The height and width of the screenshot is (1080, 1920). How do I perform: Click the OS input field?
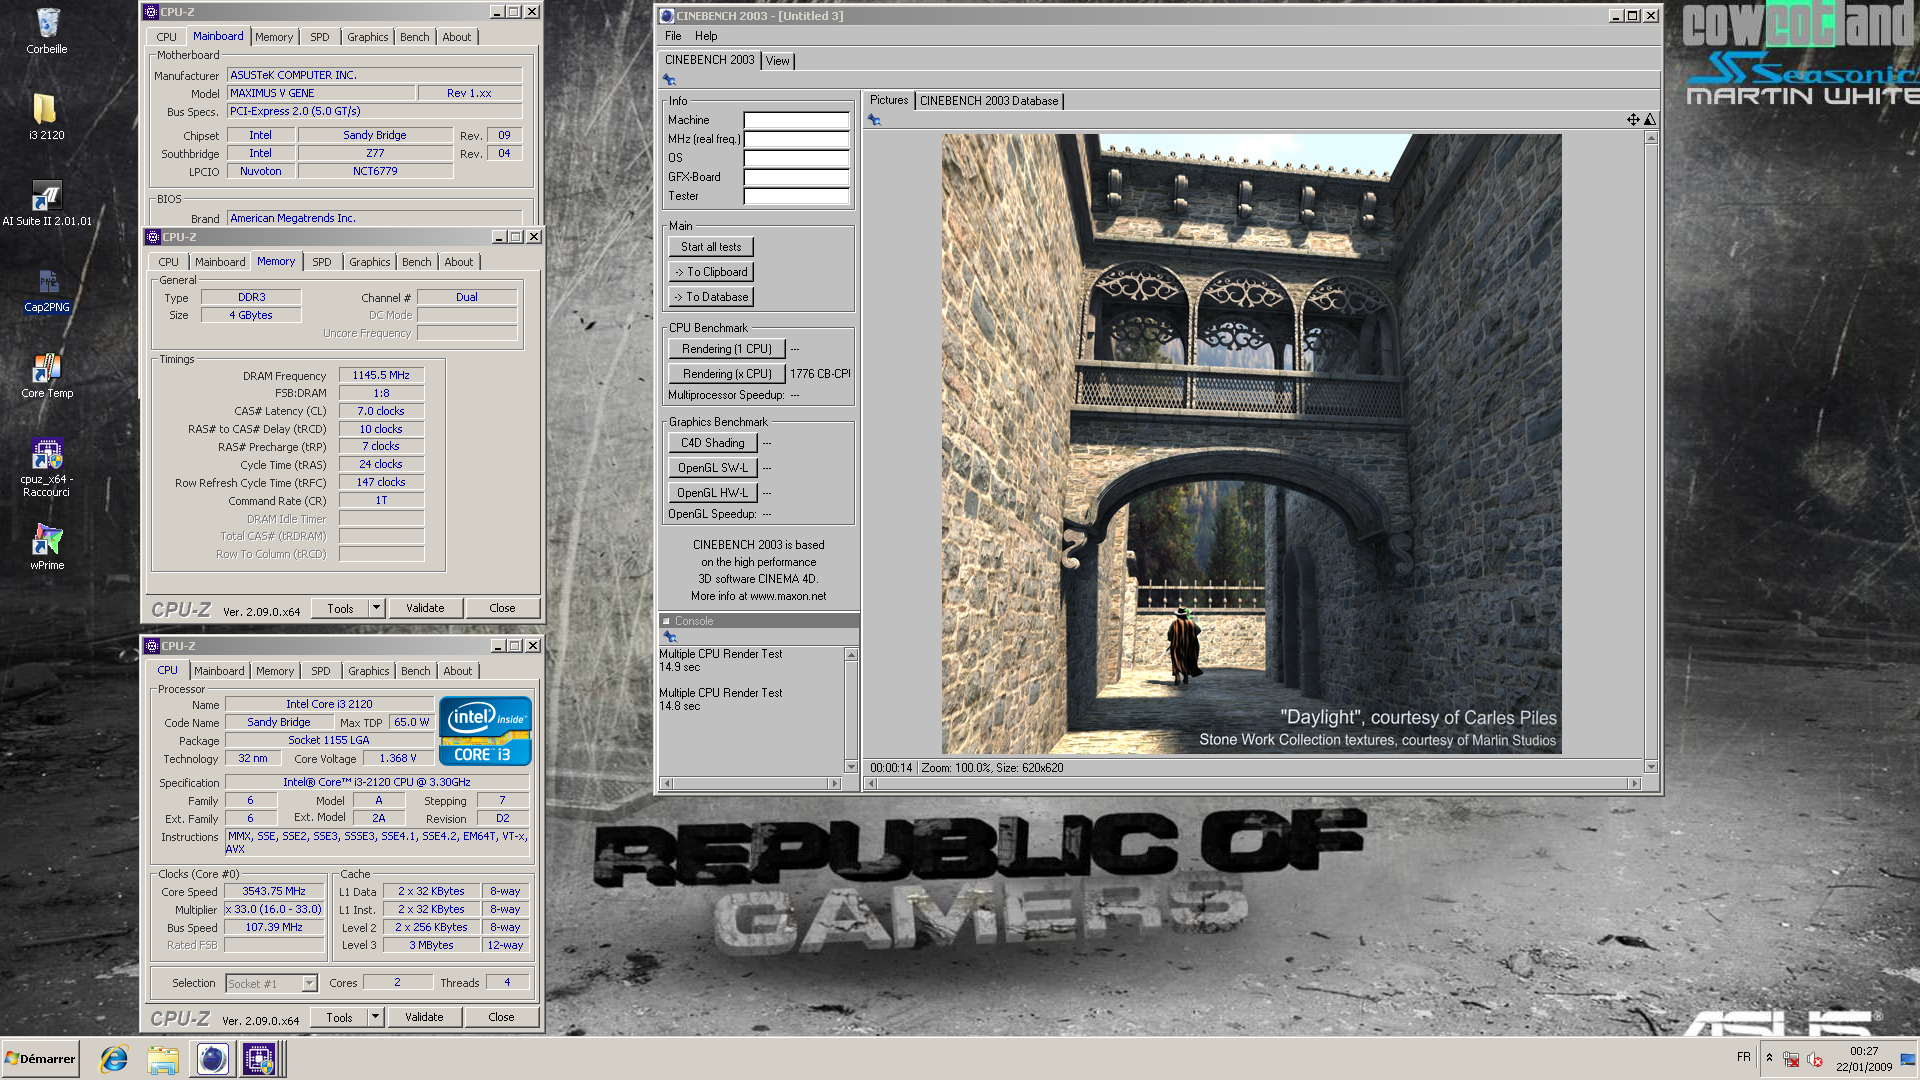[796, 158]
